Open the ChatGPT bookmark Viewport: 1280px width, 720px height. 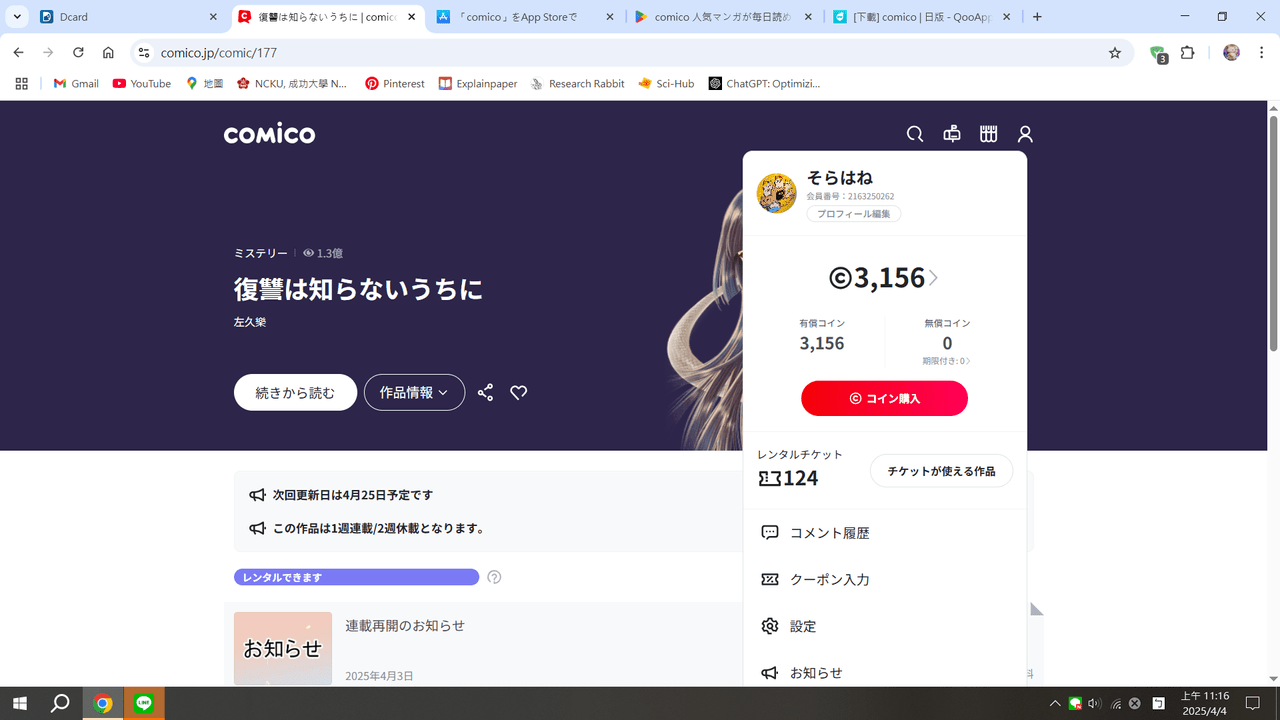[764, 84]
